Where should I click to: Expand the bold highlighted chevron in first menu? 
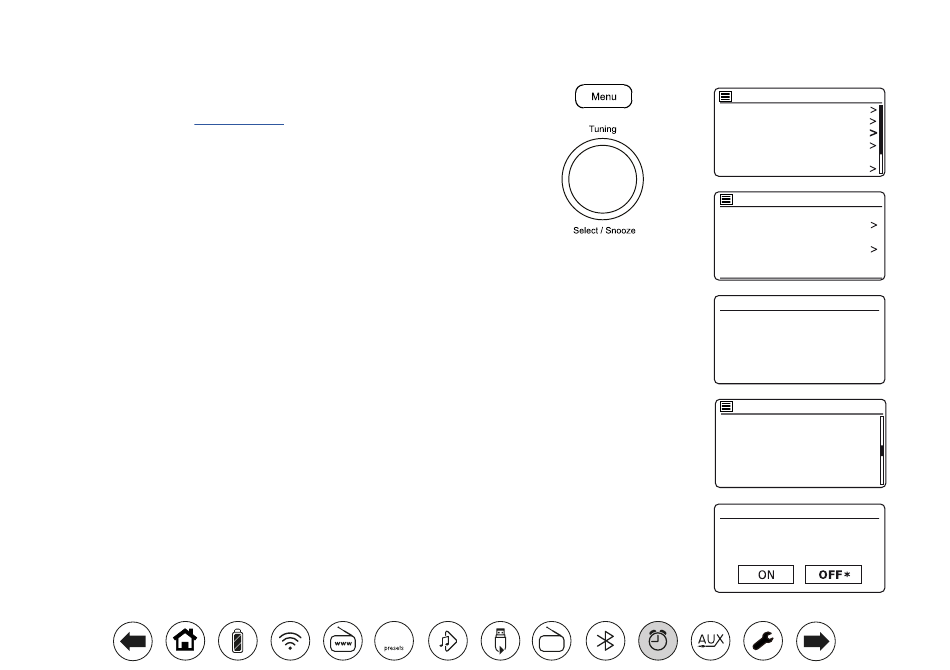click(x=873, y=133)
